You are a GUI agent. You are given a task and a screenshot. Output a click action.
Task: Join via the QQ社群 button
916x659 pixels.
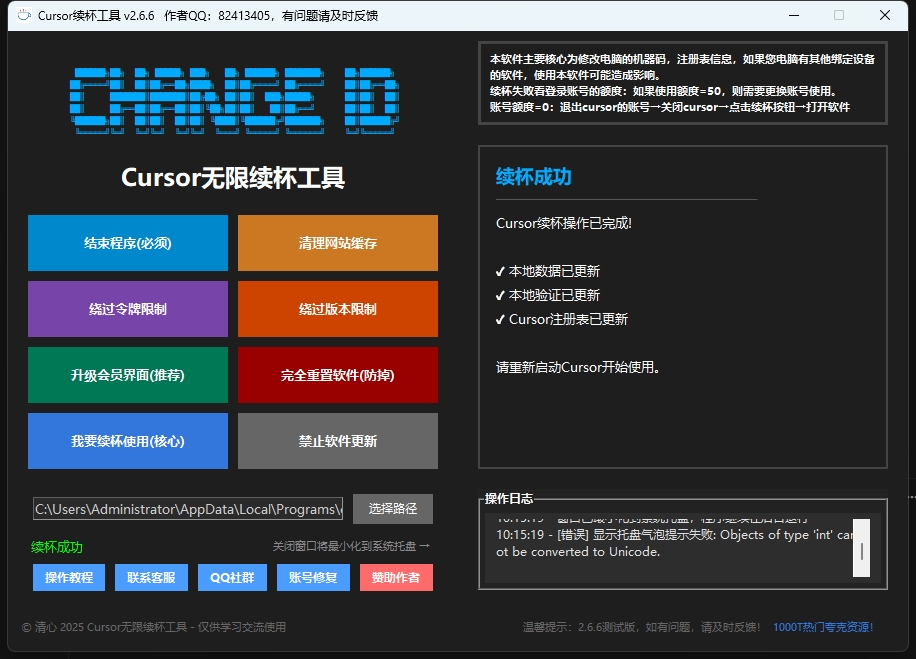231,577
